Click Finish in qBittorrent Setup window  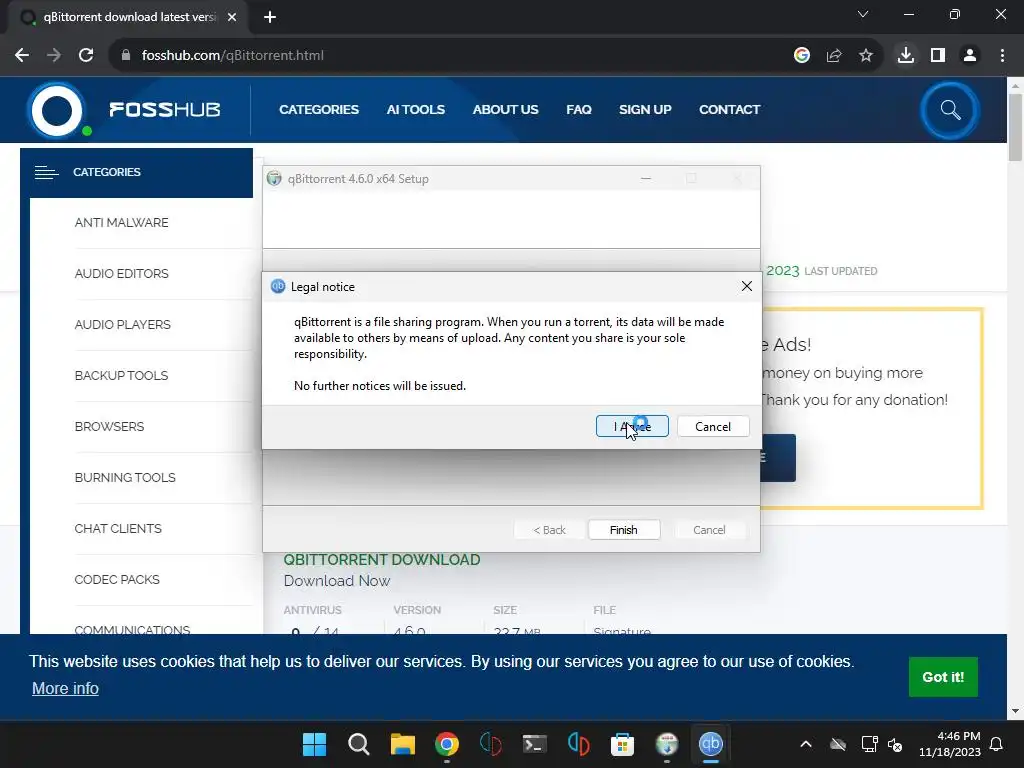pyautogui.click(x=624, y=530)
